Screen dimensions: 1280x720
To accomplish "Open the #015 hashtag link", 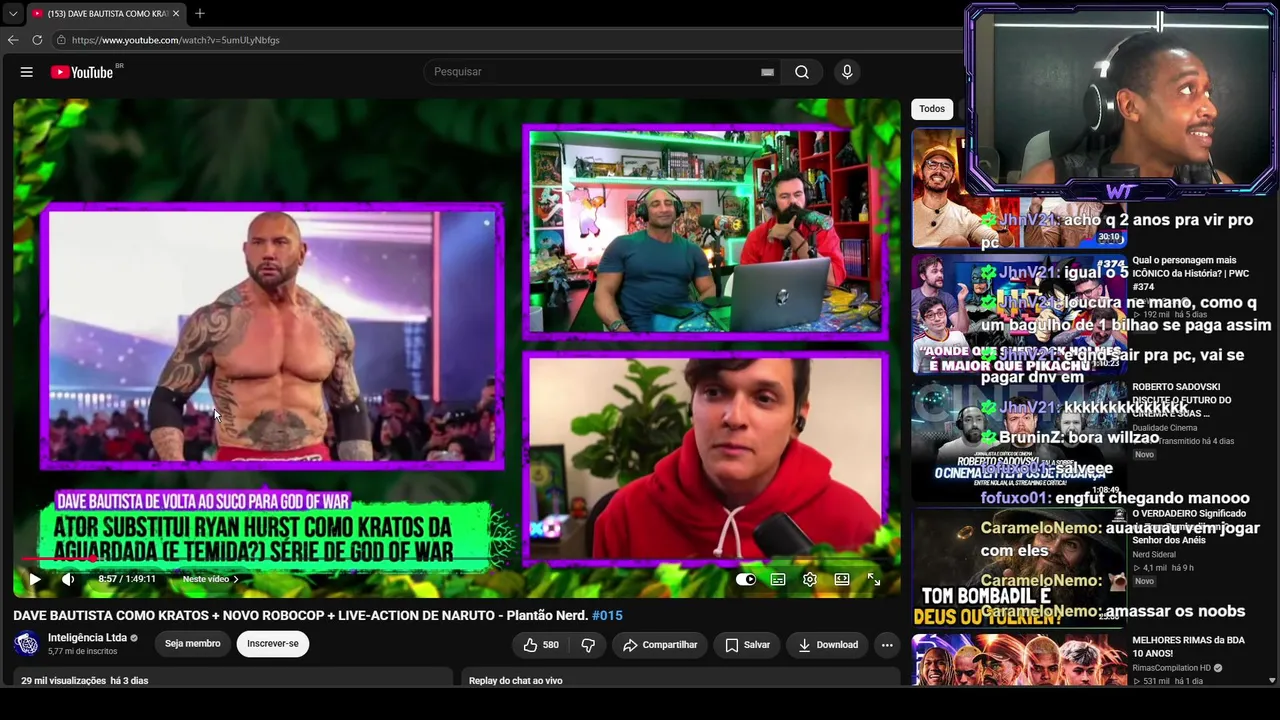I will tap(607, 616).
